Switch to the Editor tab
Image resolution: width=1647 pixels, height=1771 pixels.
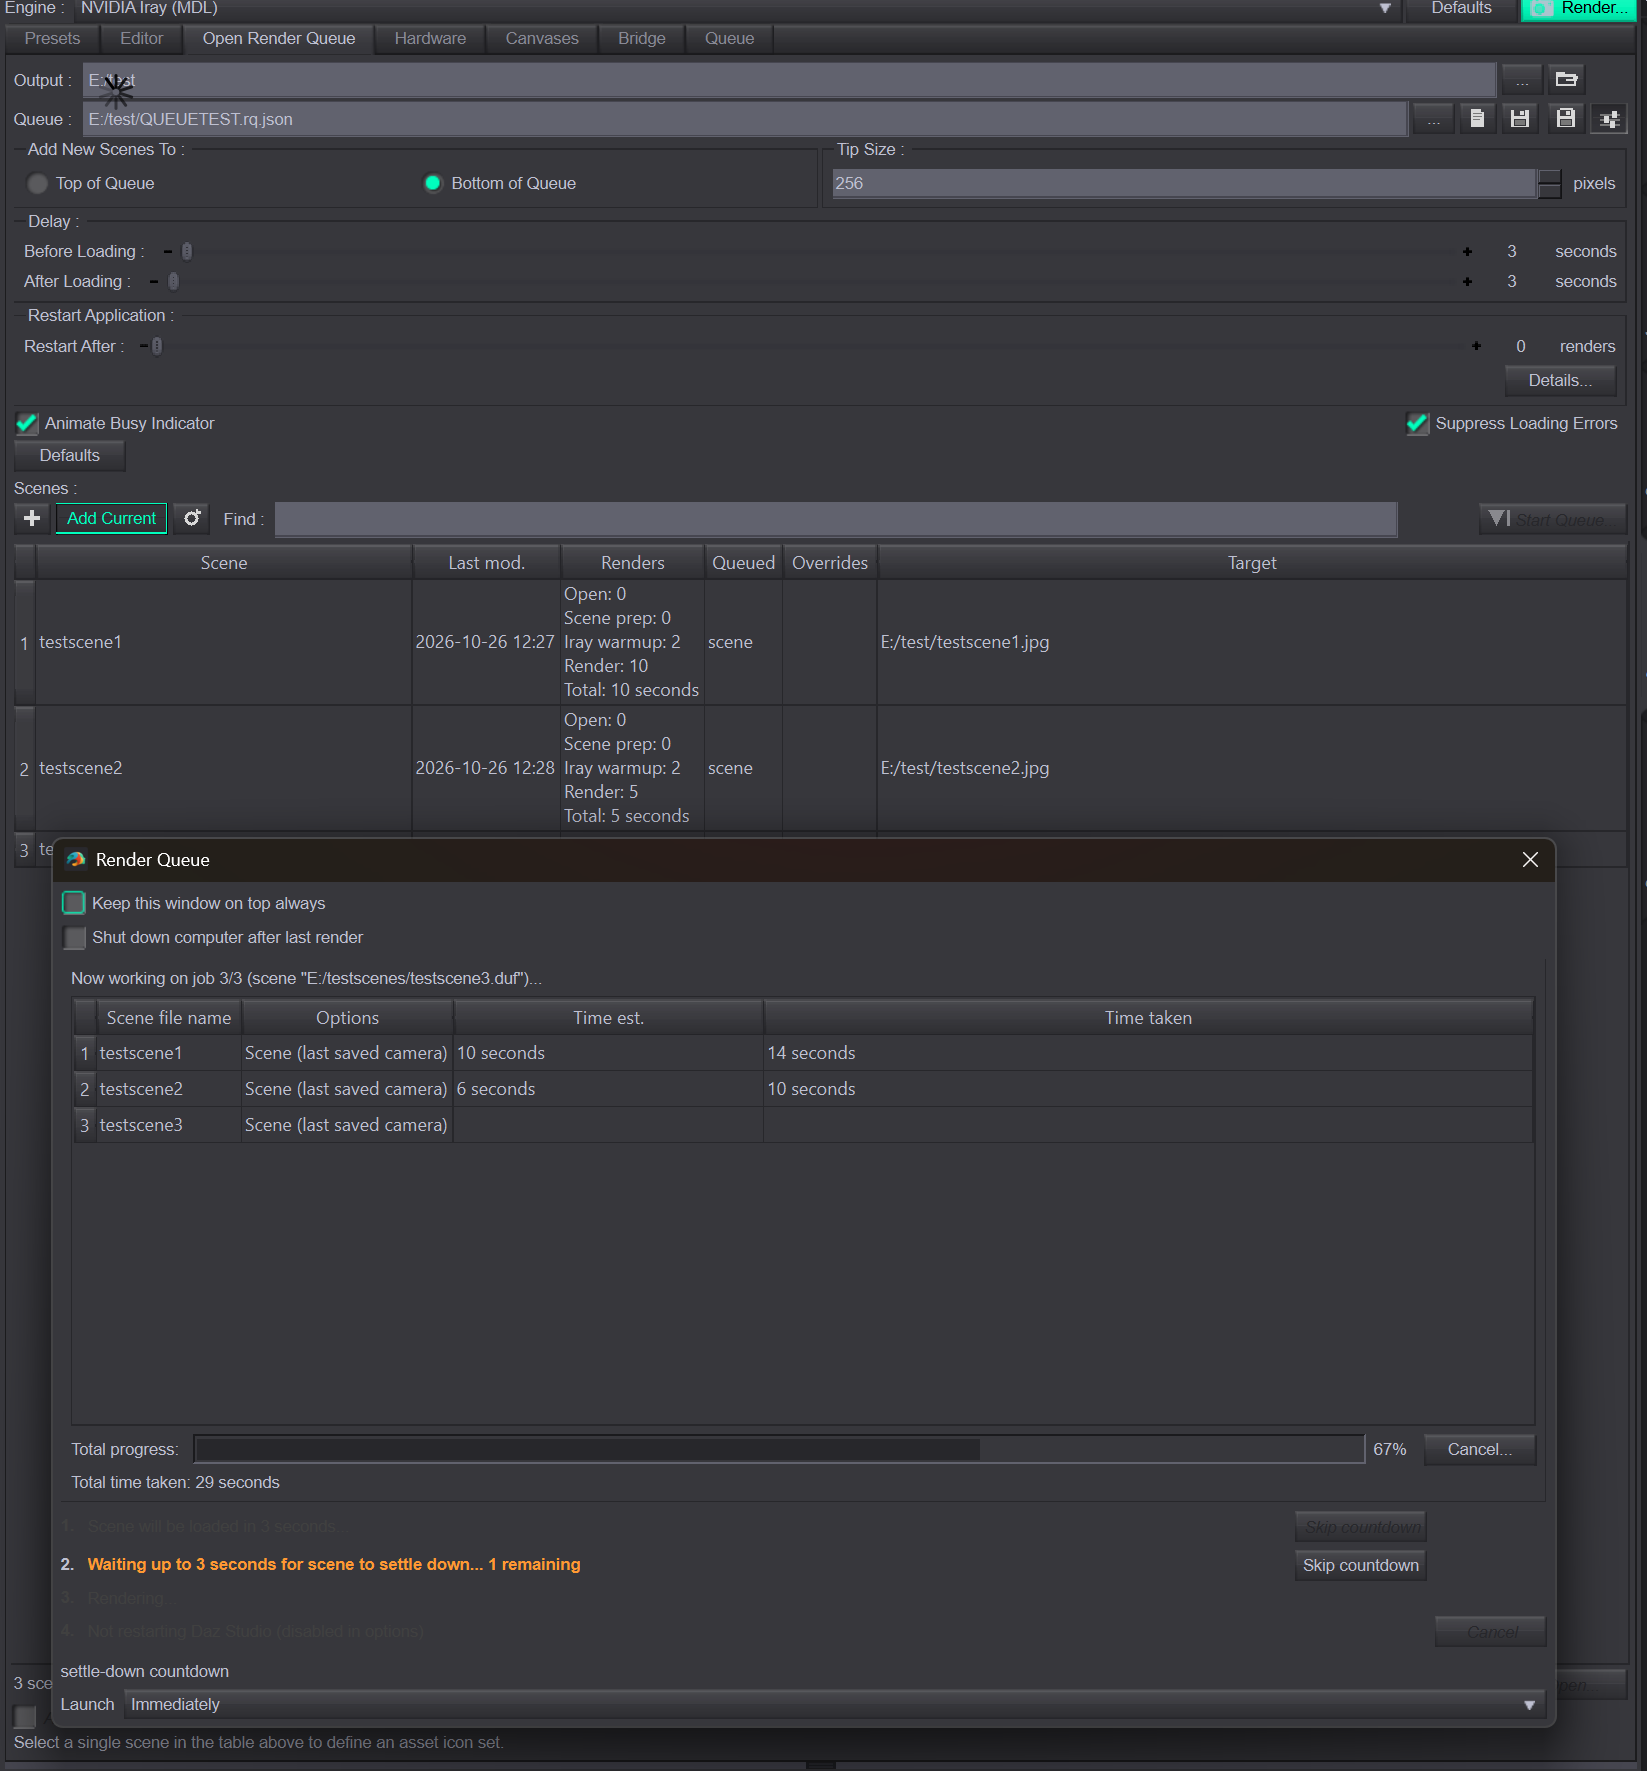point(141,39)
